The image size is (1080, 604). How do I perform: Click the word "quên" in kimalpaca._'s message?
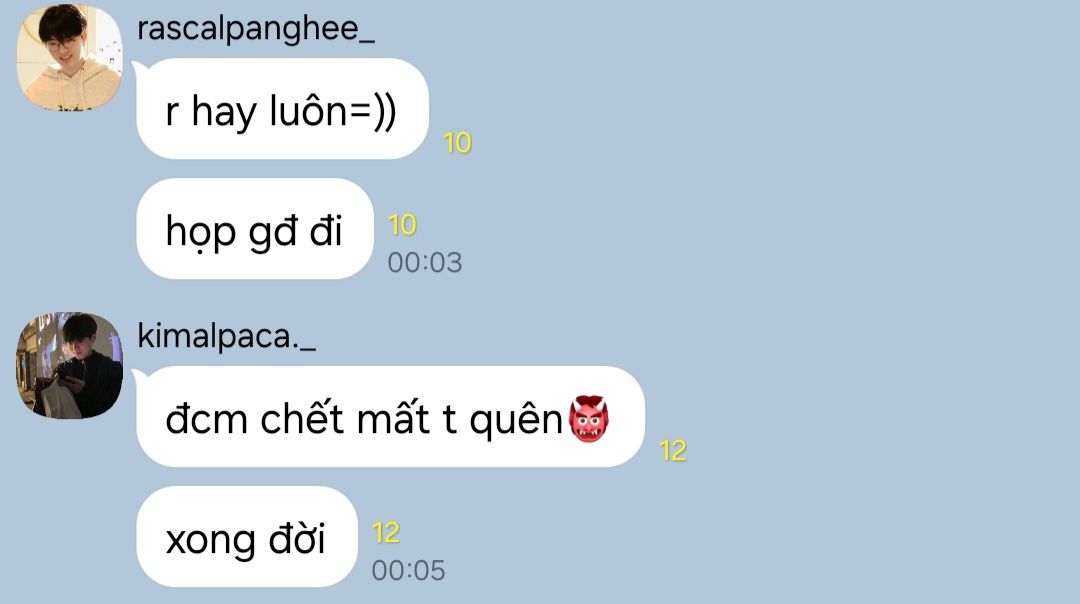[517, 420]
